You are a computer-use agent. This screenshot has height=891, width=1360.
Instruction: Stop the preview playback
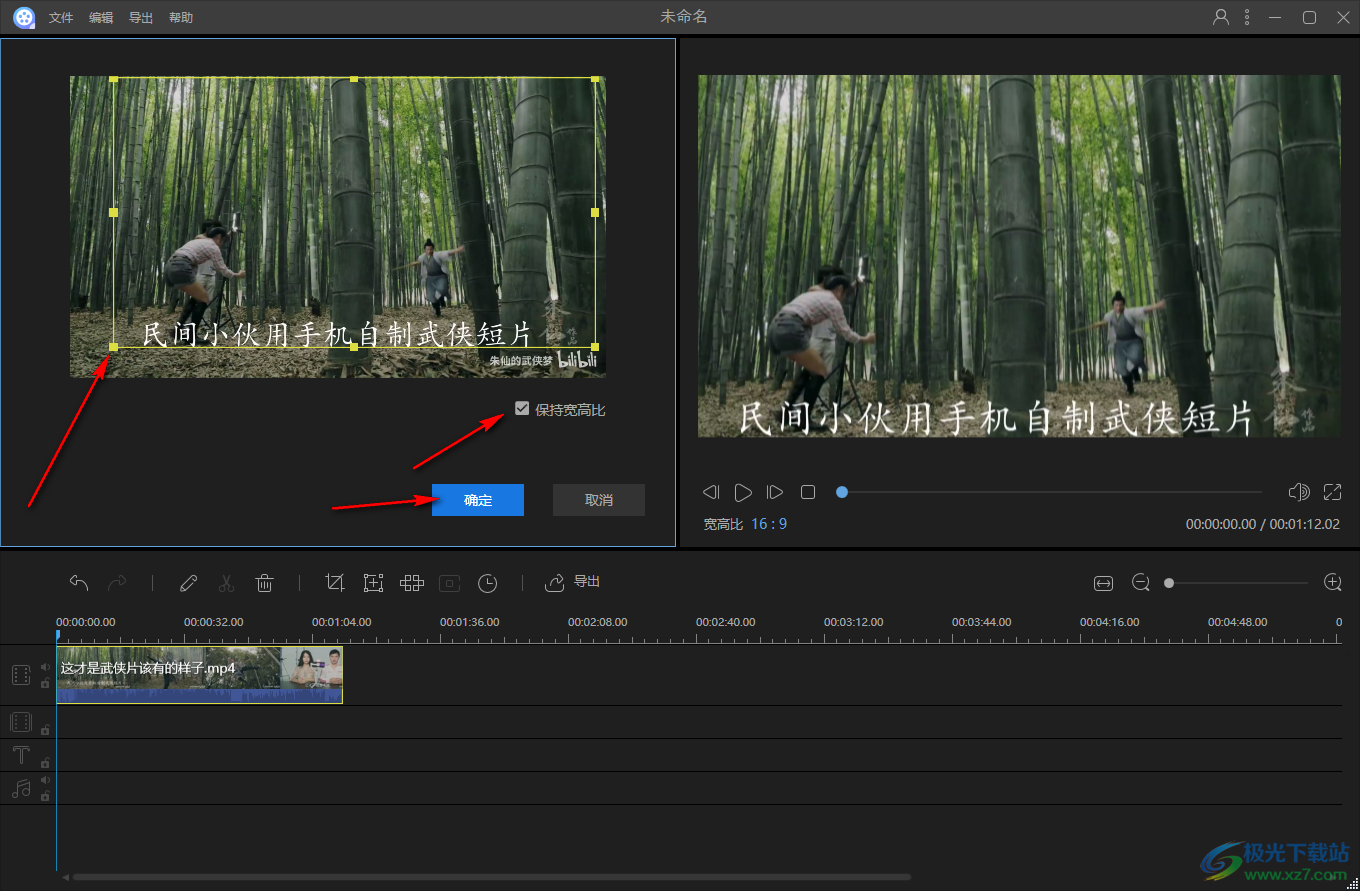point(808,492)
